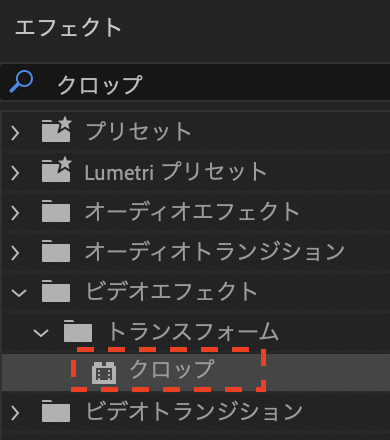Click the オーディオトランジション folder icon
The width and height of the screenshot is (390, 440).
click(x=56, y=251)
